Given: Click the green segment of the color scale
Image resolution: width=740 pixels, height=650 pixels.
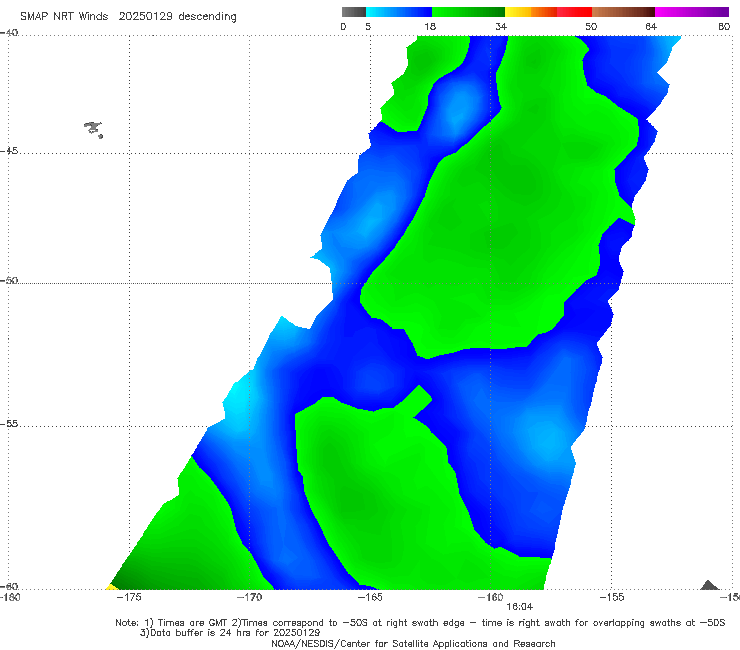Looking at the screenshot, I should click(x=468, y=12).
